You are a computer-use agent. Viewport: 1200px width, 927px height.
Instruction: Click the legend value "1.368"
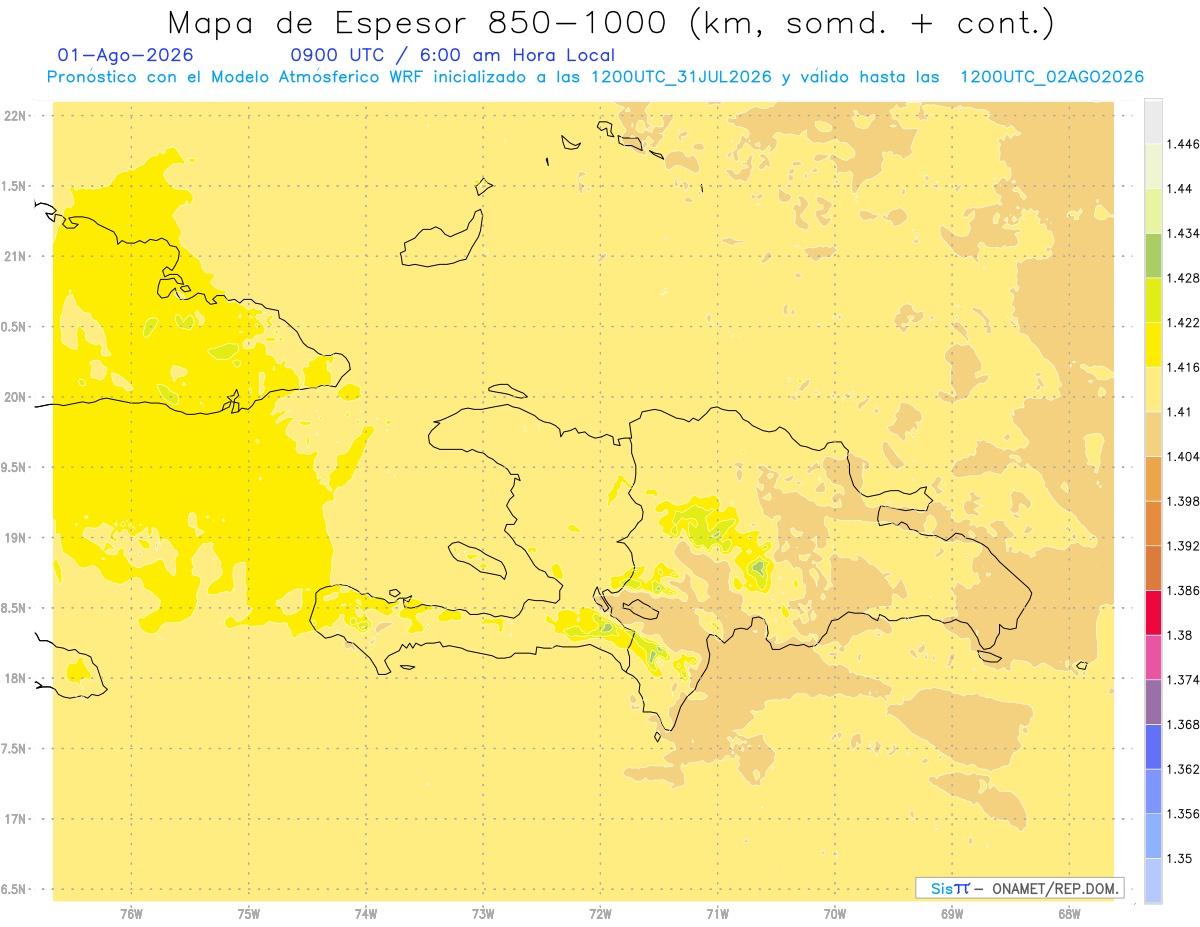[1183, 724]
